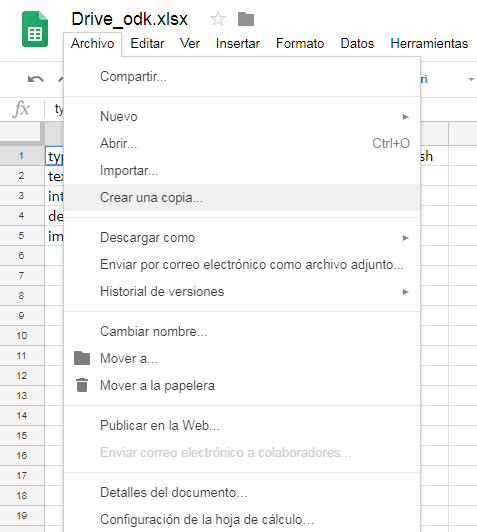477x532 pixels.
Task: Select Cambiar nombre... entry
Action: (x=242, y=331)
